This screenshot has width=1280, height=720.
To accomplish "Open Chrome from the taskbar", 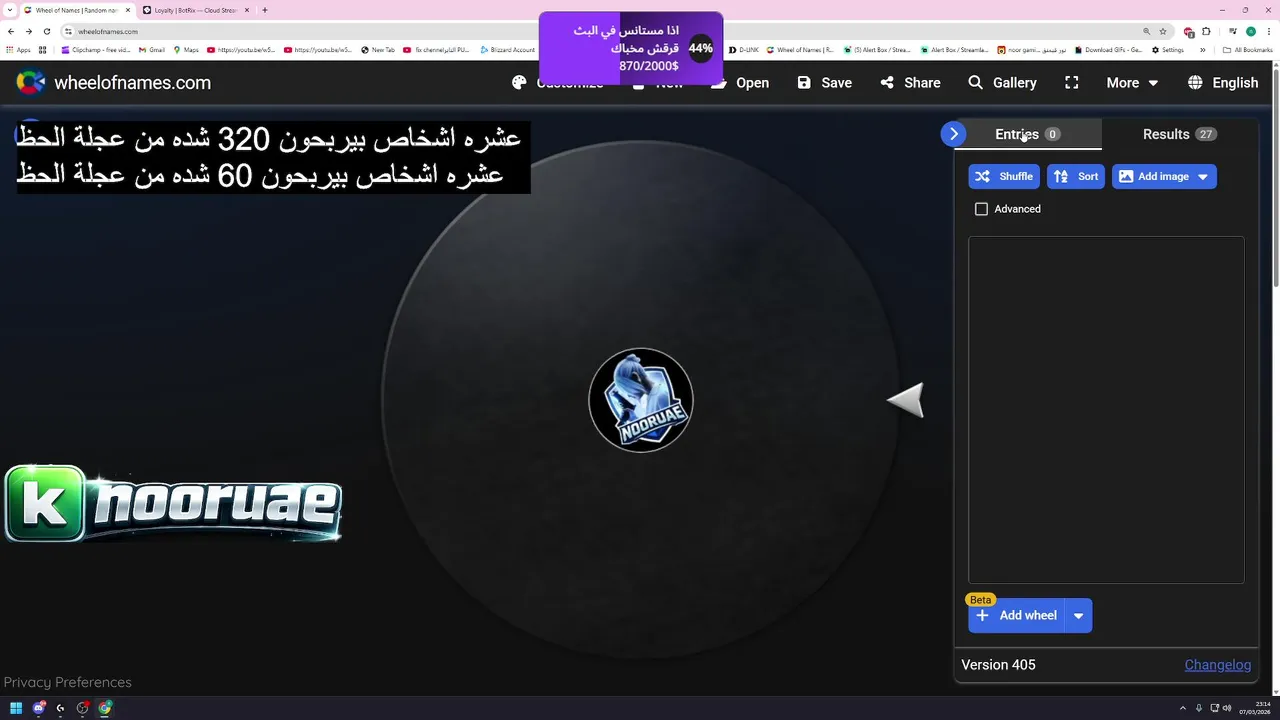I will click(105, 708).
